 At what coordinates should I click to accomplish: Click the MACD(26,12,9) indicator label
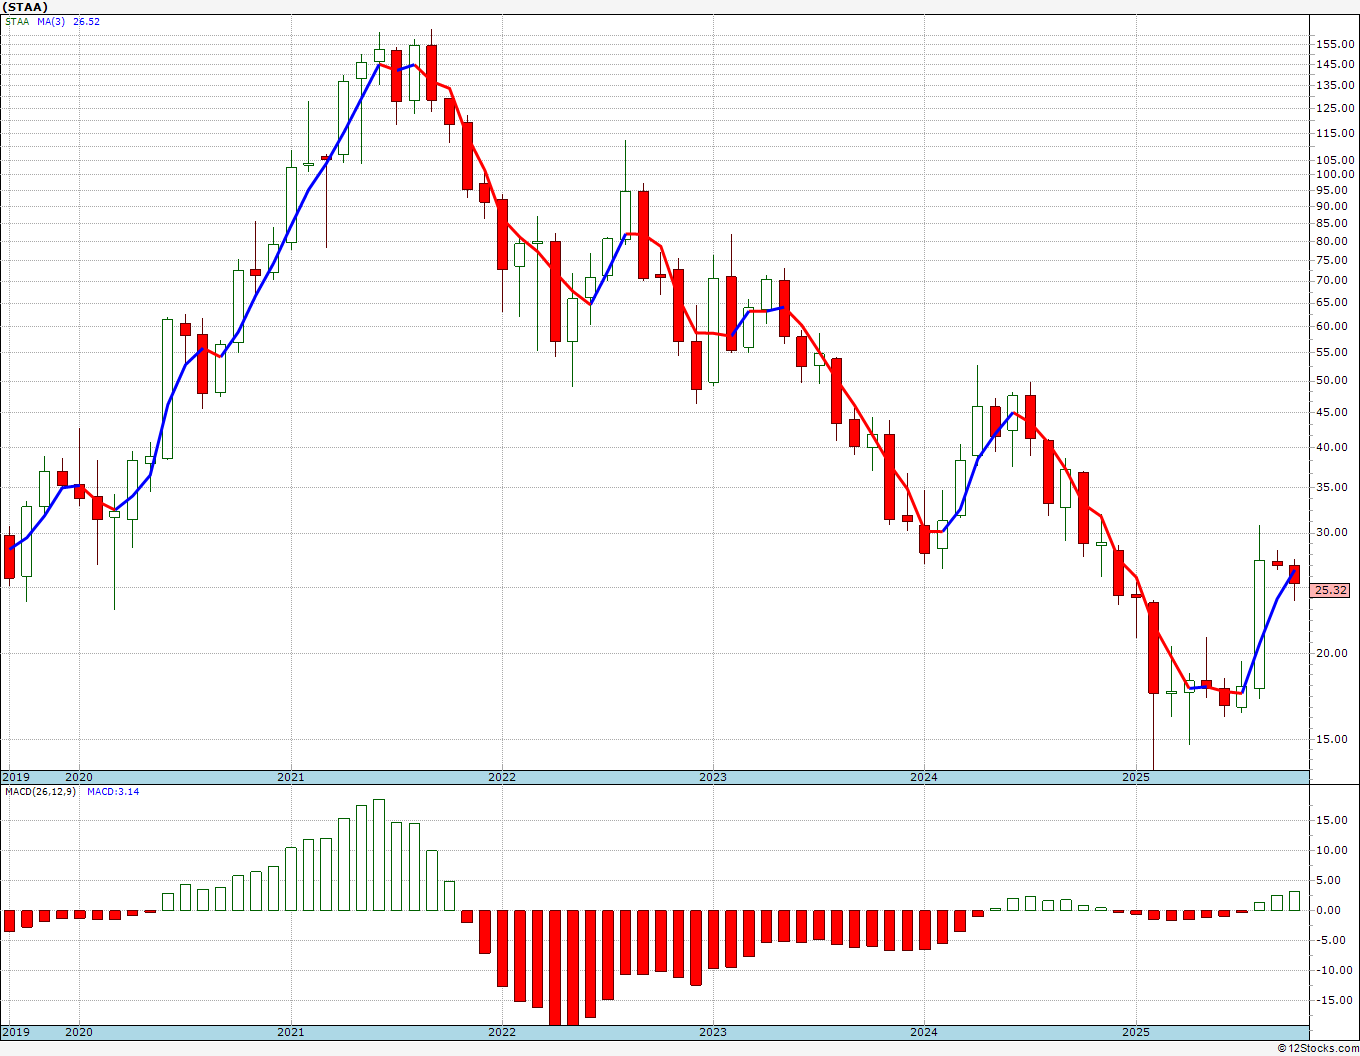click(40, 792)
